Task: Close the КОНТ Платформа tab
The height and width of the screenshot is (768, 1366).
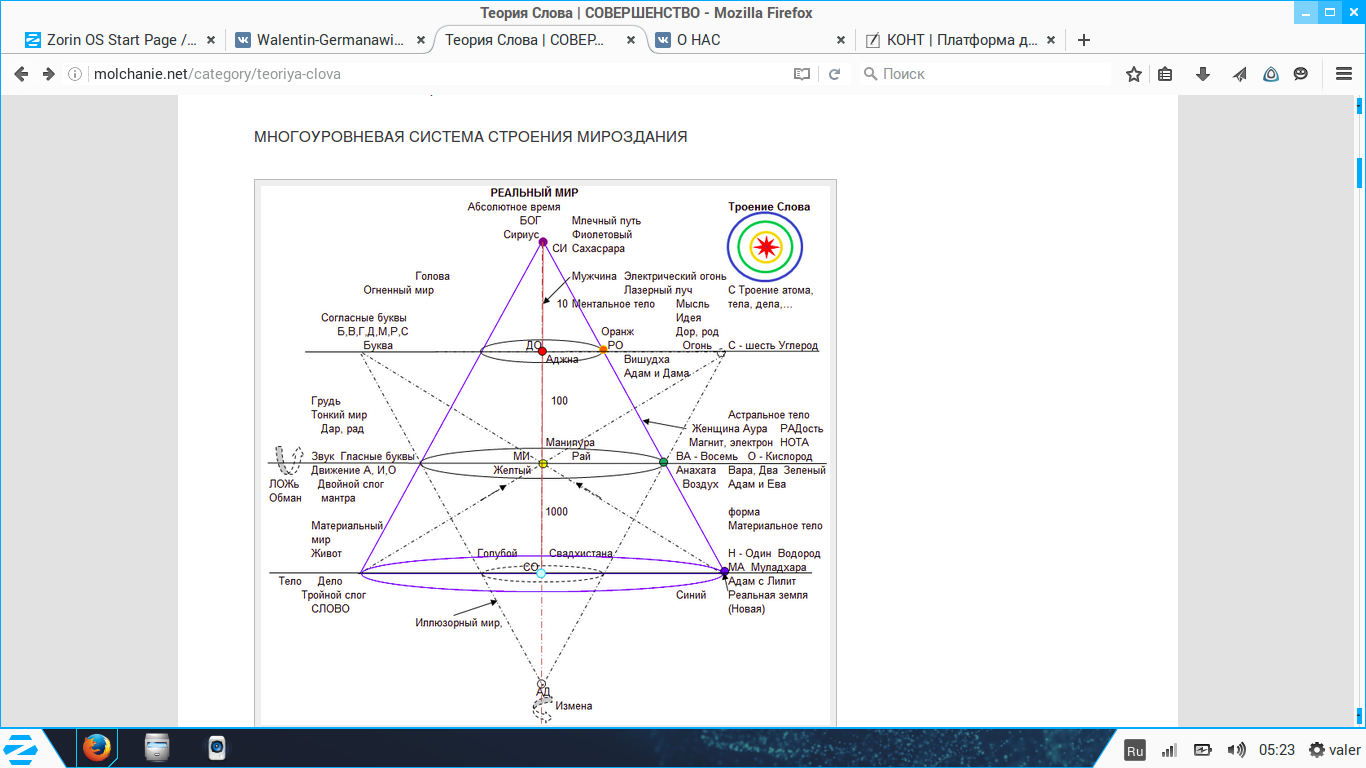Action: click(1051, 40)
